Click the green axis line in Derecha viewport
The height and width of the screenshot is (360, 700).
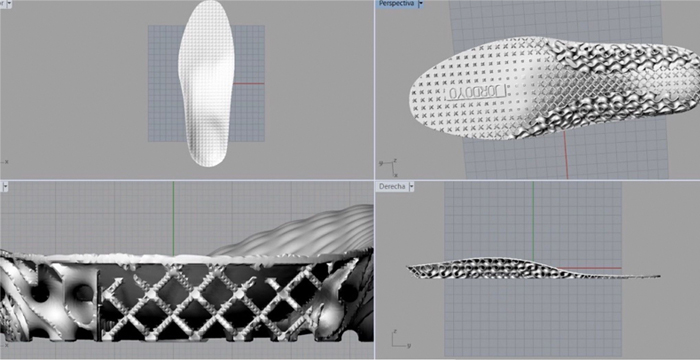(533, 220)
